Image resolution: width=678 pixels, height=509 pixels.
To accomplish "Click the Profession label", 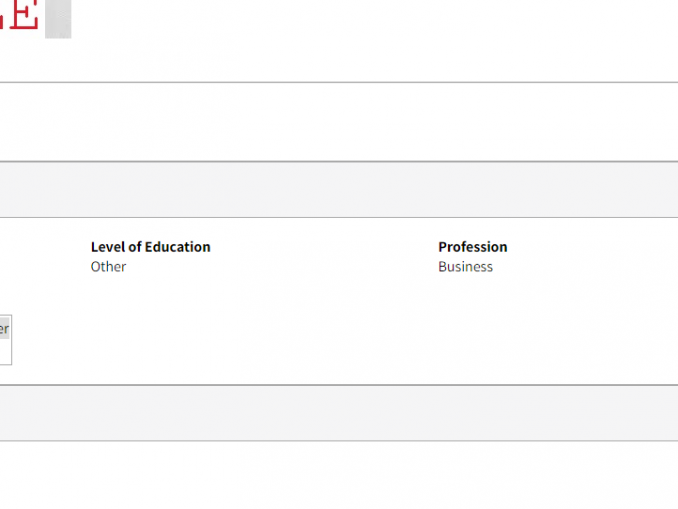I will (472, 247).
